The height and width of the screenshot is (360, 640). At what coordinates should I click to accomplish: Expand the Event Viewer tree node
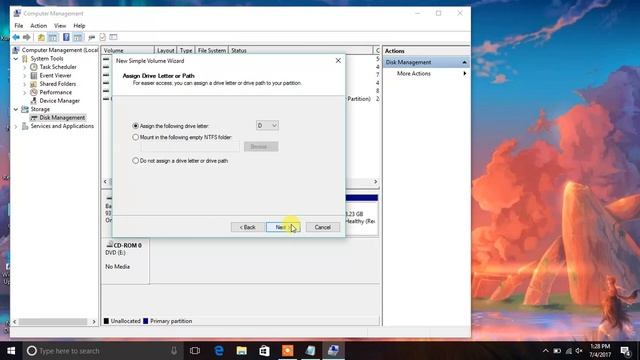[24, 75]
